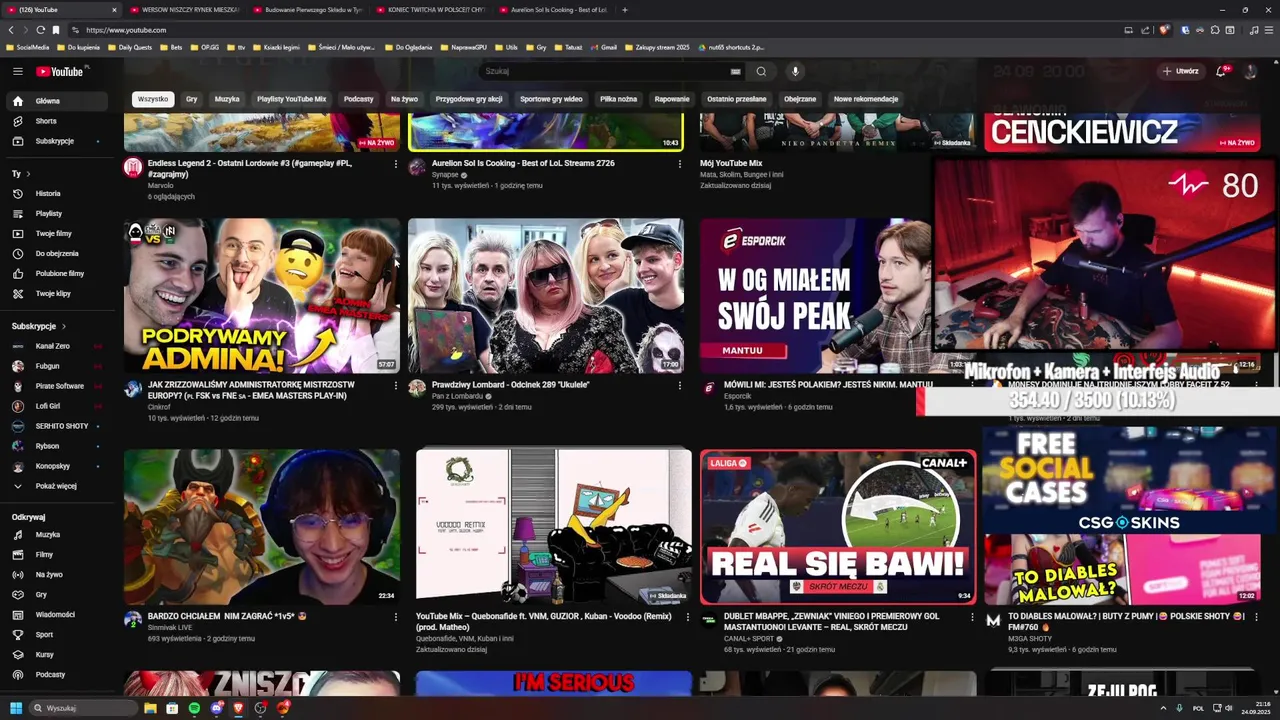Open Kanał Zero subscription channel

pyautogui.click(x=56, y=346)
